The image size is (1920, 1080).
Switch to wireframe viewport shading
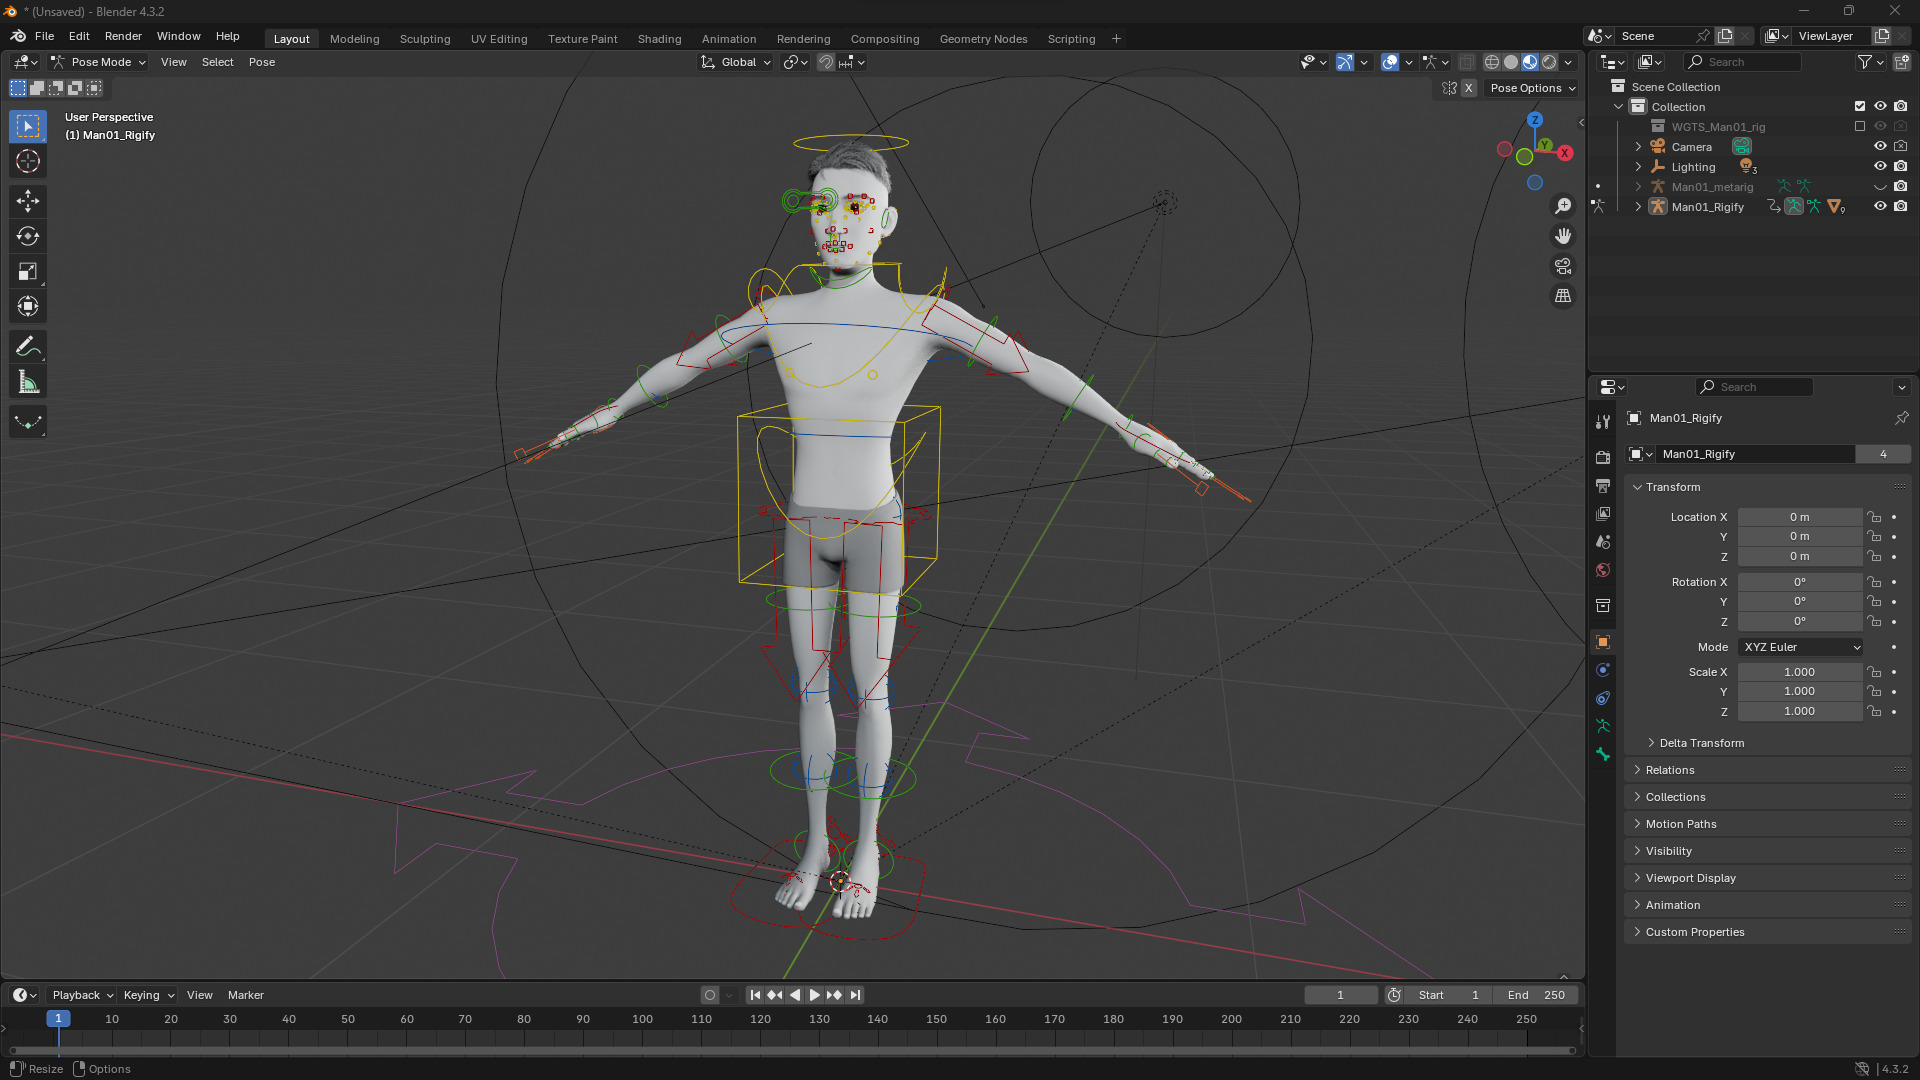(1492, 62)
